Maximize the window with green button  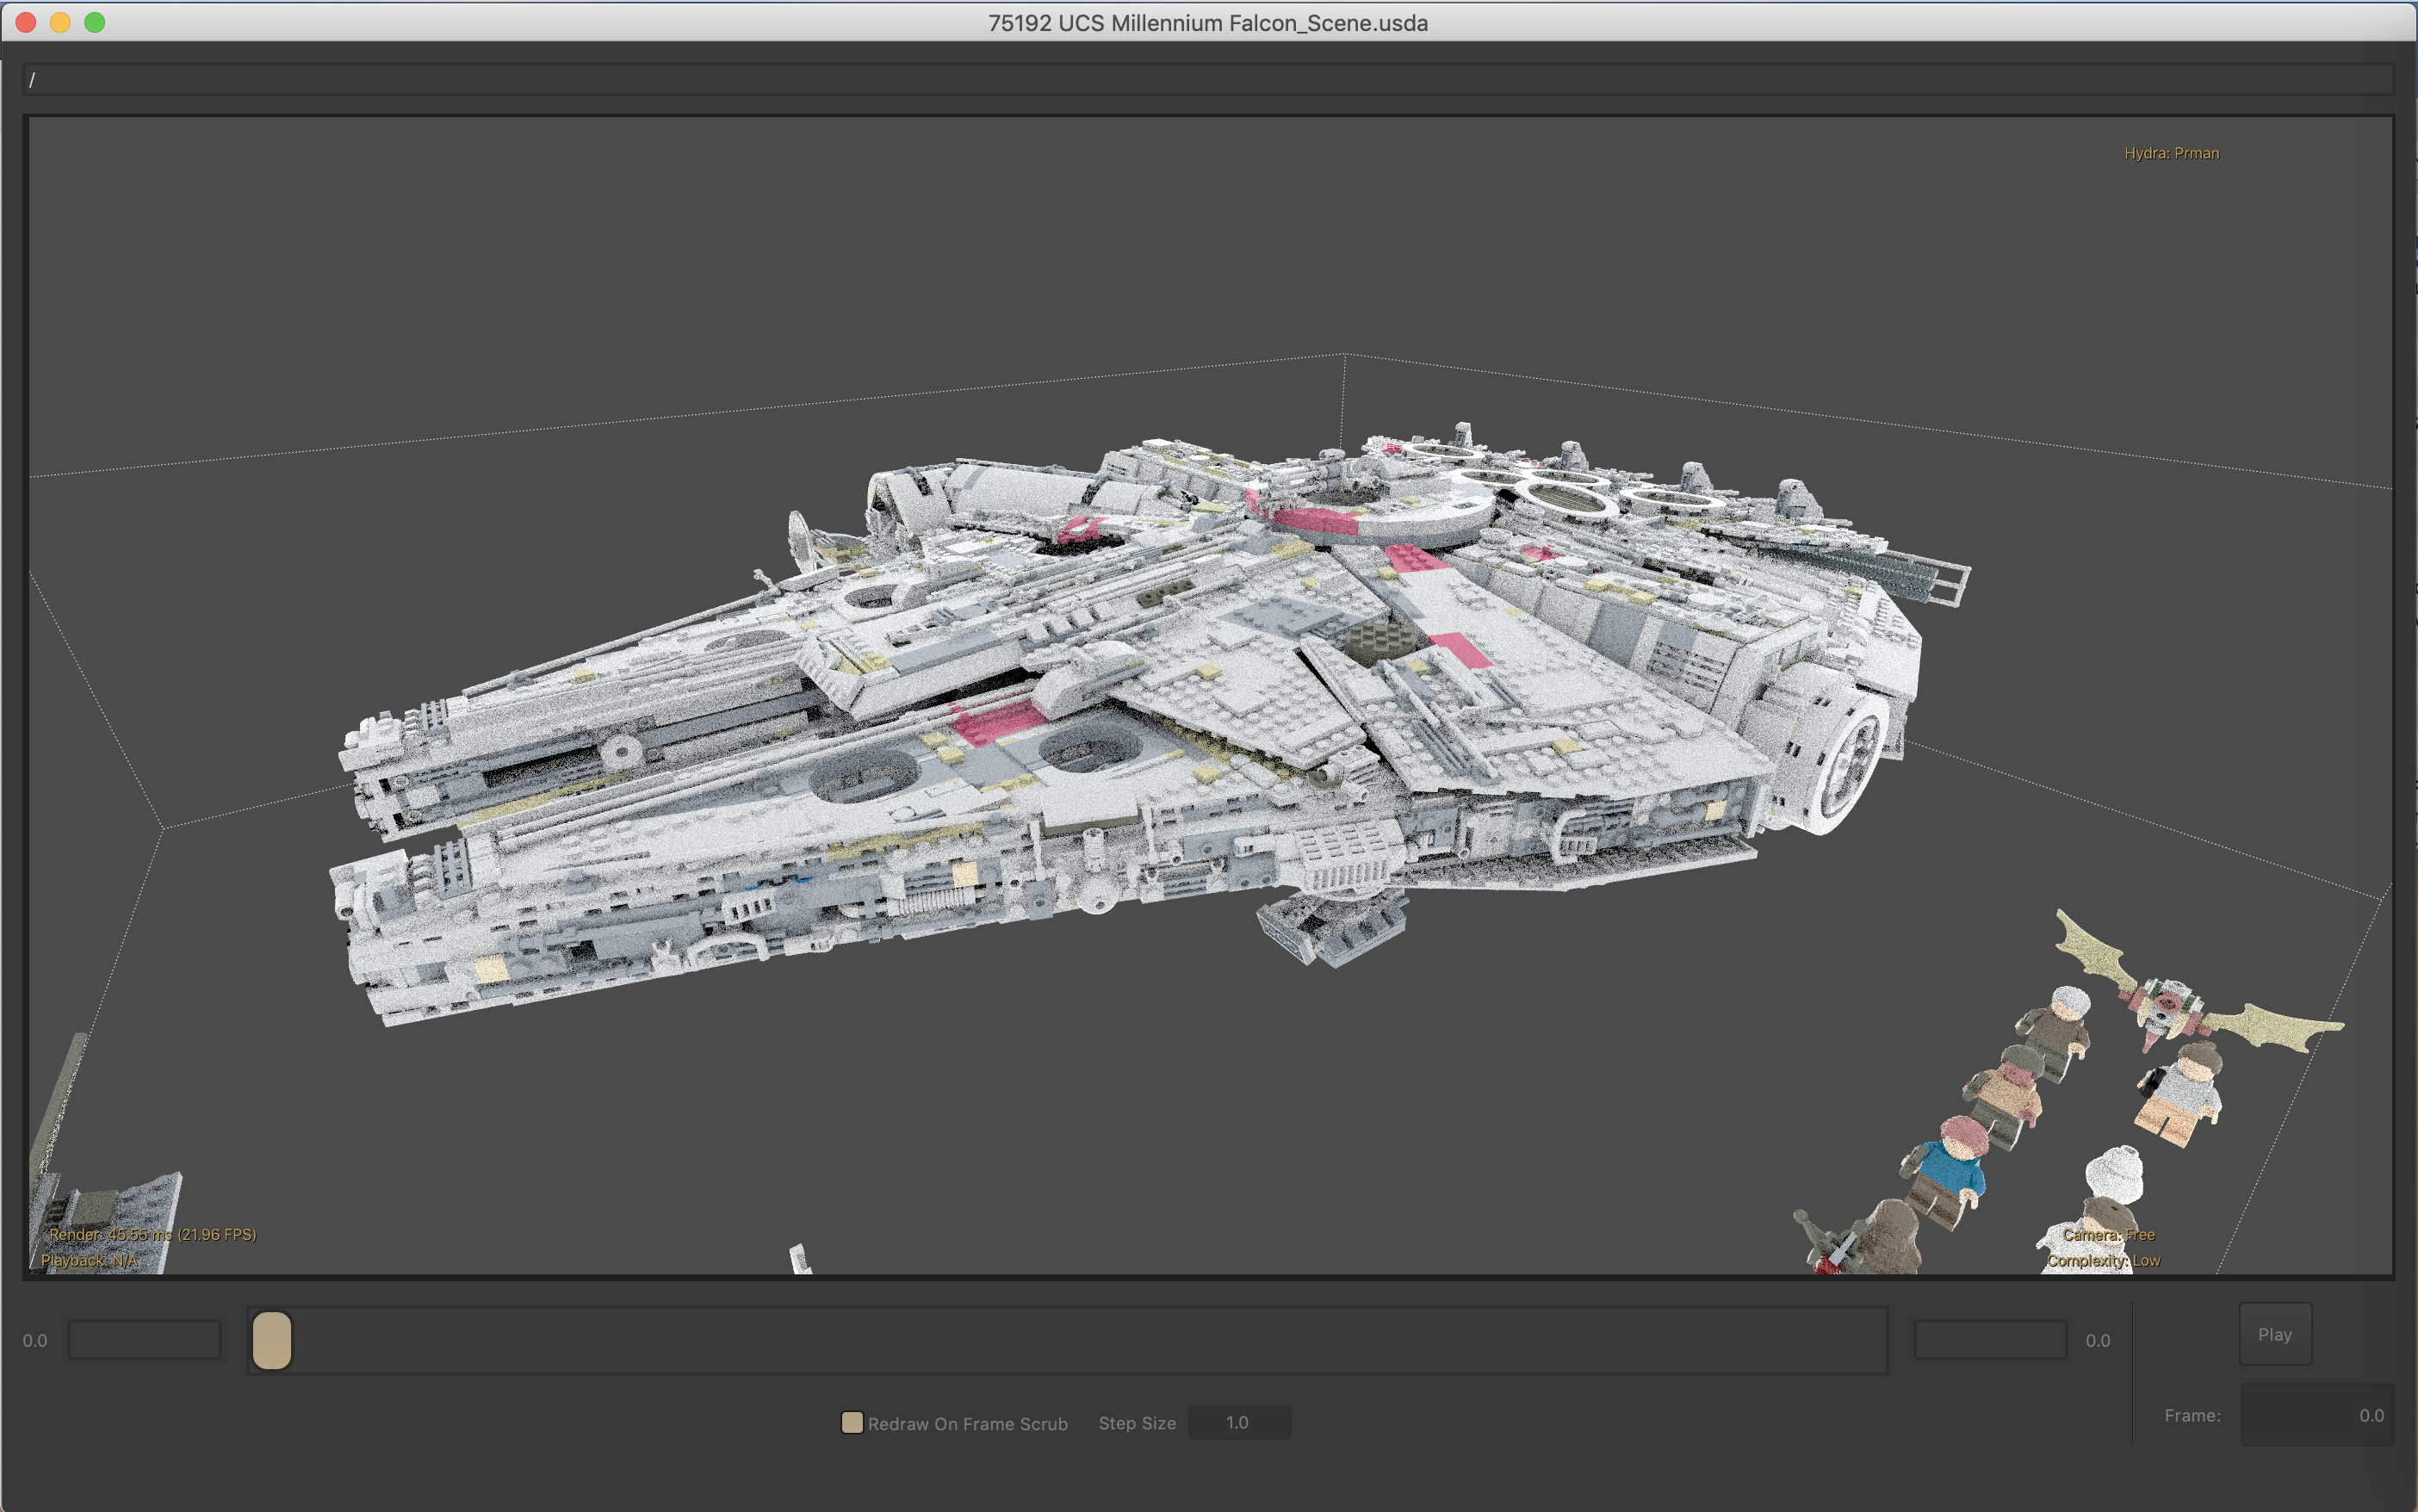94,22
